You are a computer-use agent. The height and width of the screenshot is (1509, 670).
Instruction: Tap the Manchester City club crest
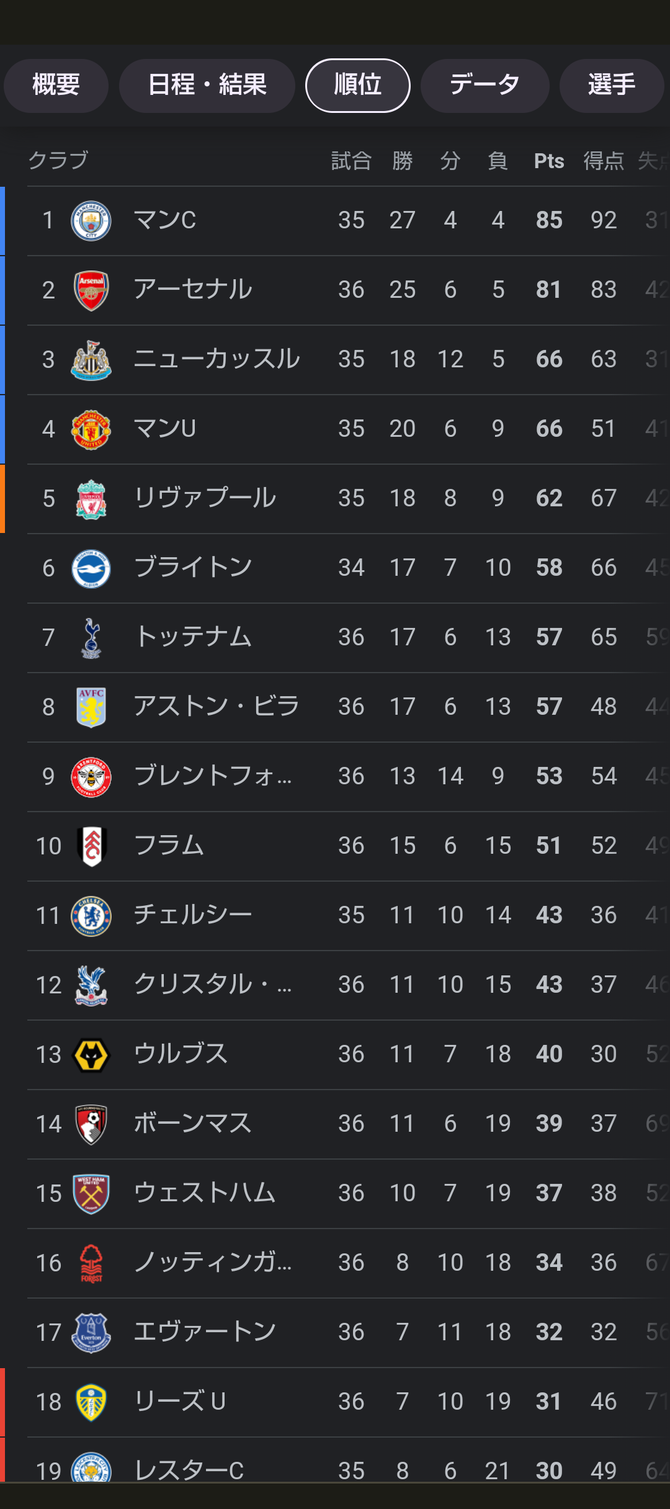(x=91, y=220)
